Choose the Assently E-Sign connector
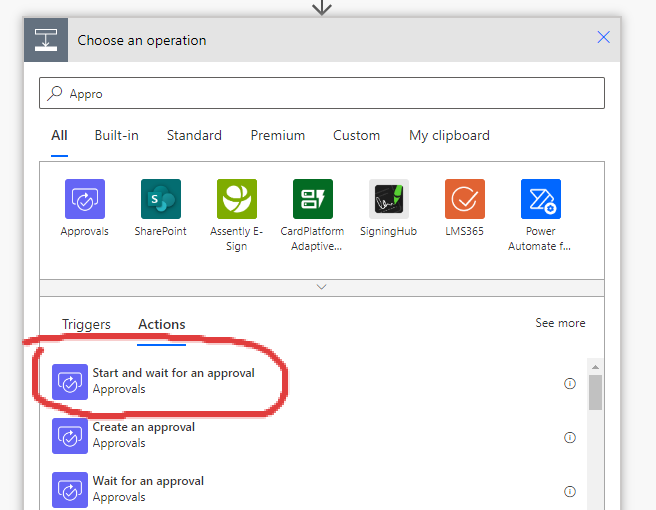Screen dimensions: 656x510 click(x=237, y=199)
